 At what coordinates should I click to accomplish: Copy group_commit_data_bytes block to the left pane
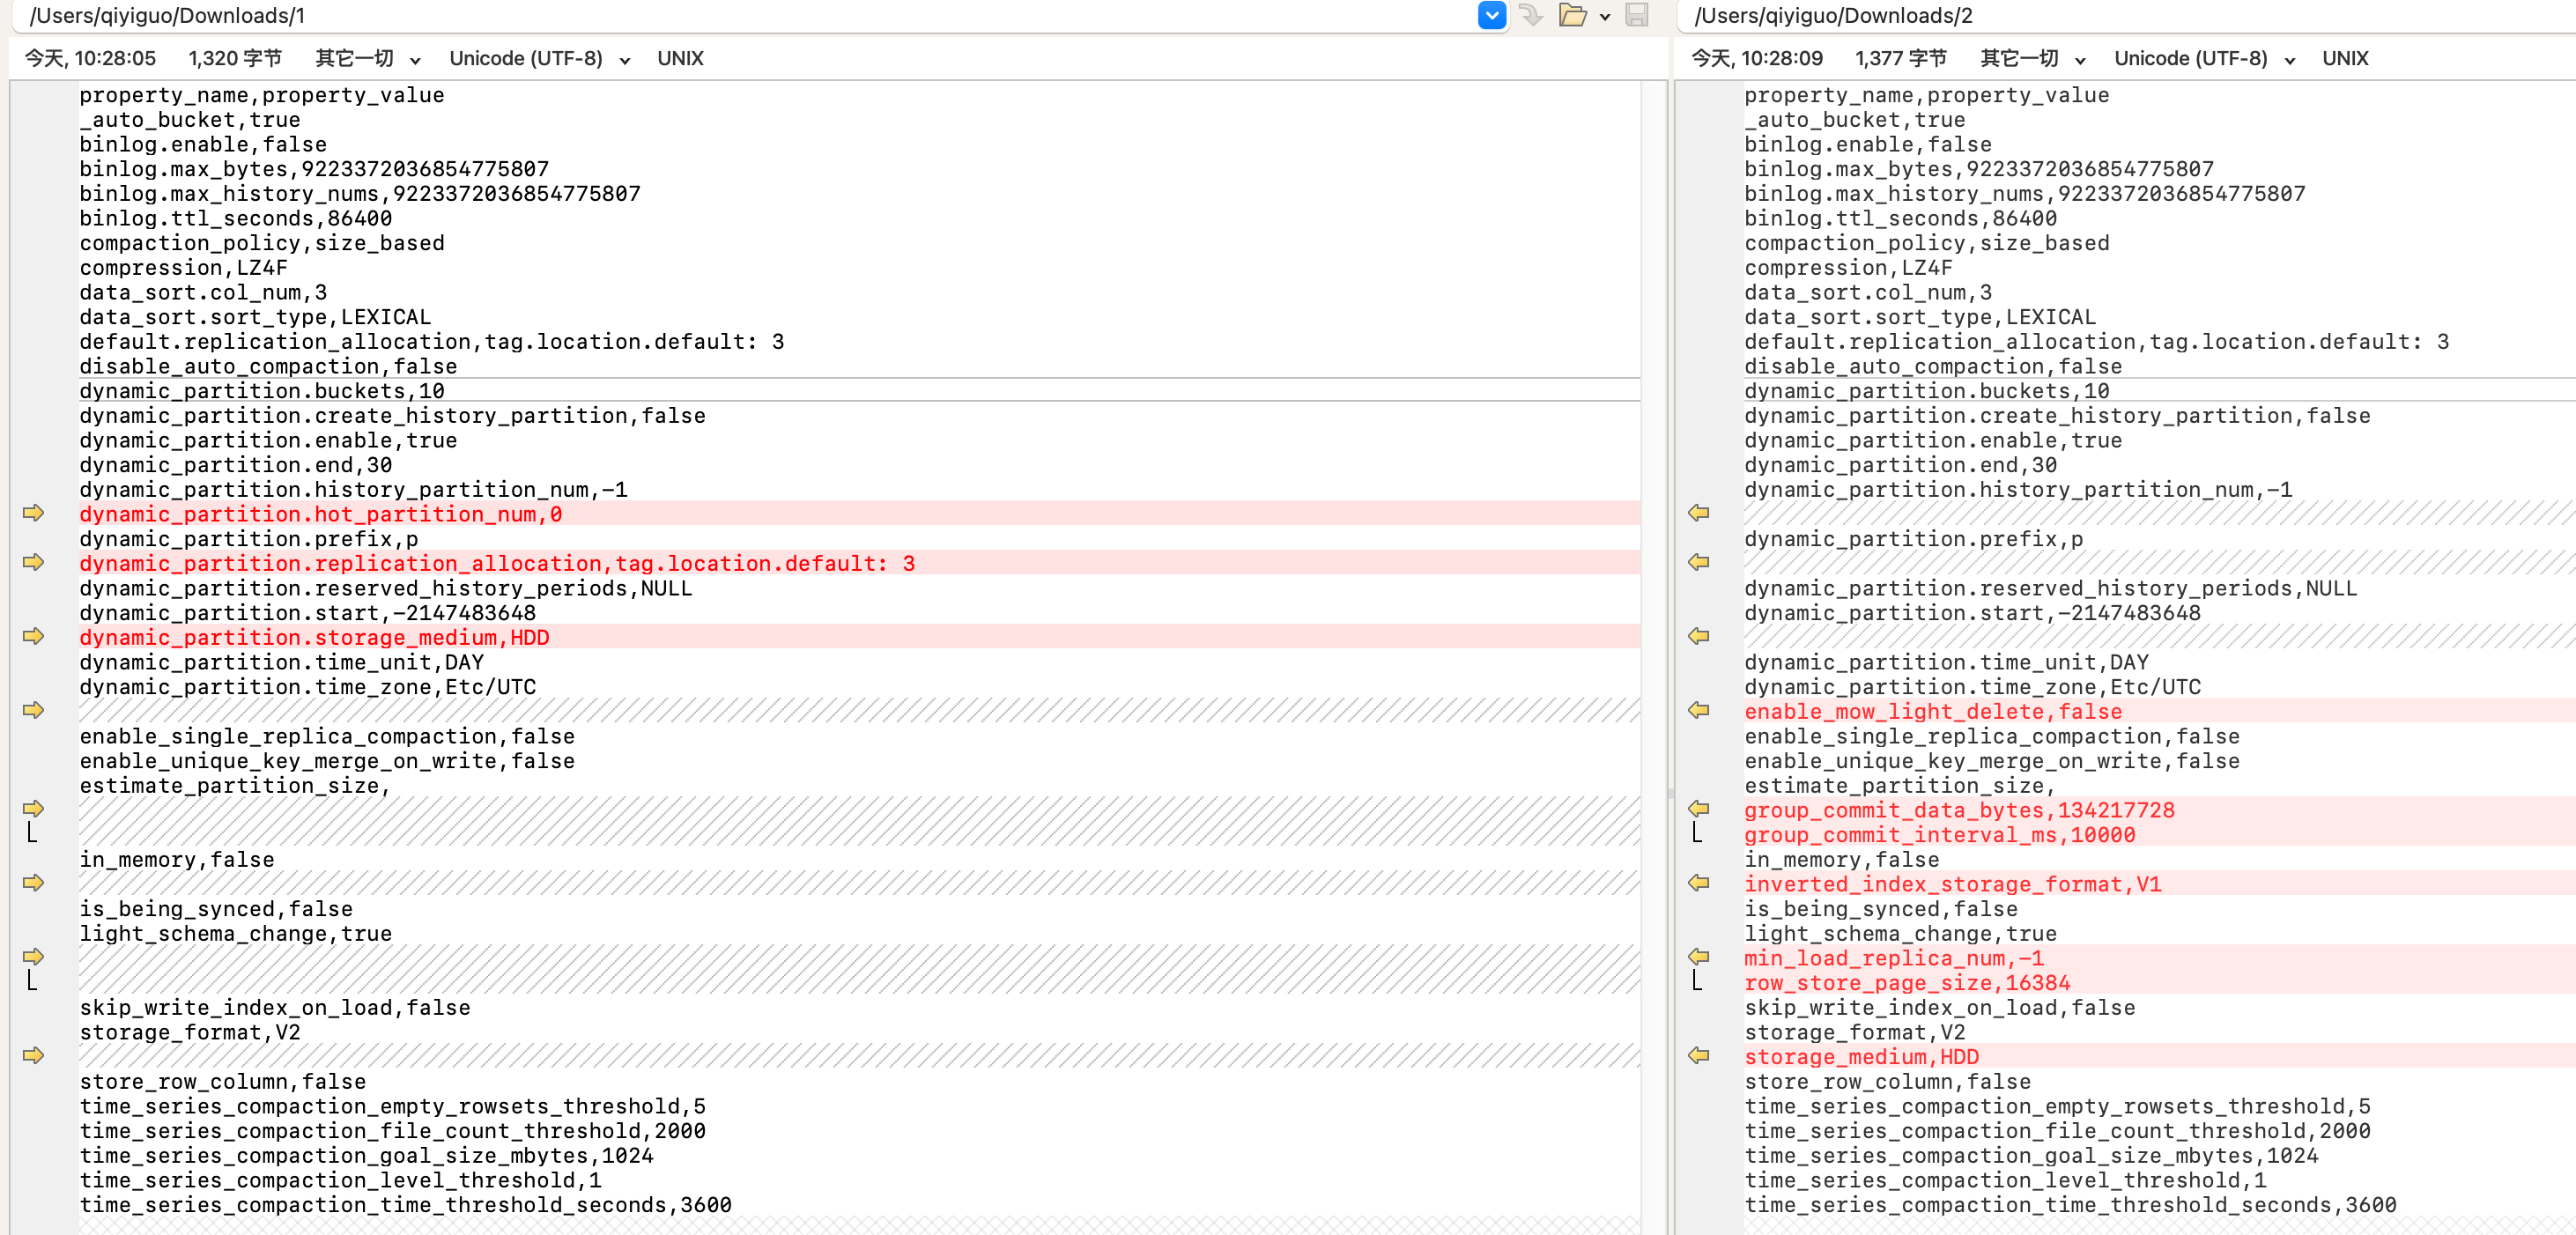[1699, 808]
